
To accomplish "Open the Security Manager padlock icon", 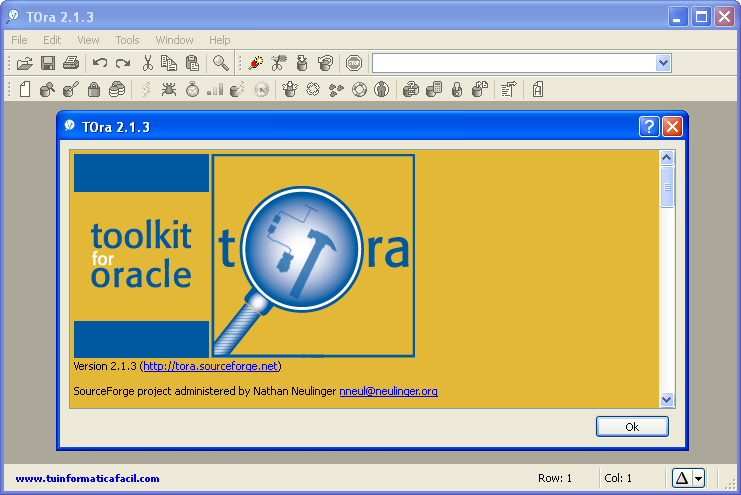I will [x=94, y=89].
